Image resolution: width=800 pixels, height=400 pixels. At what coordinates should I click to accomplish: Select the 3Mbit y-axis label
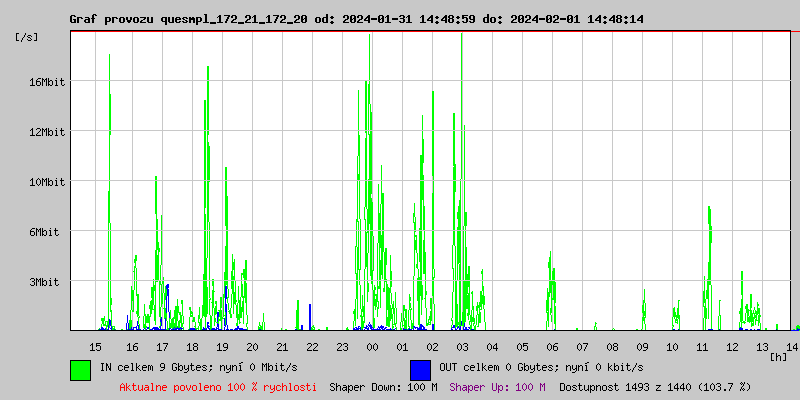[x=46, y=282]
